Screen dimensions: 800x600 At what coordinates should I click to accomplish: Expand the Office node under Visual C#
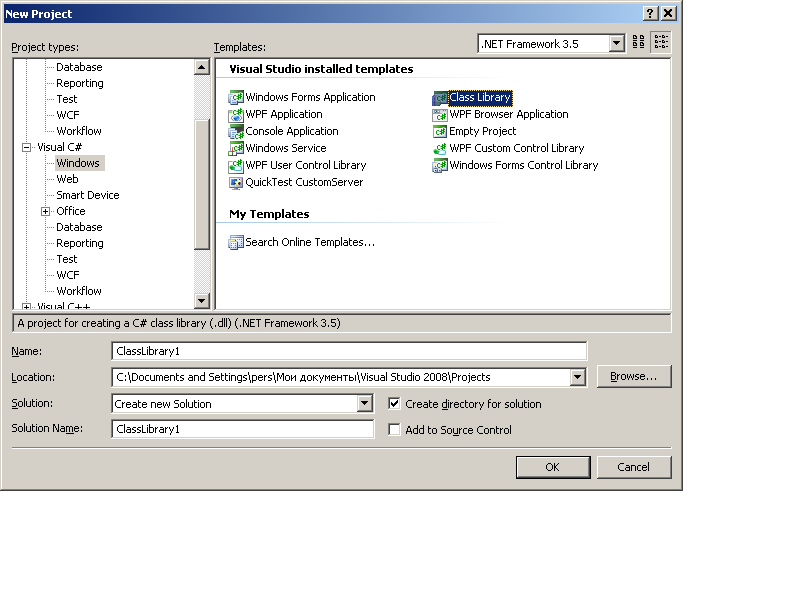click(45, 211)
